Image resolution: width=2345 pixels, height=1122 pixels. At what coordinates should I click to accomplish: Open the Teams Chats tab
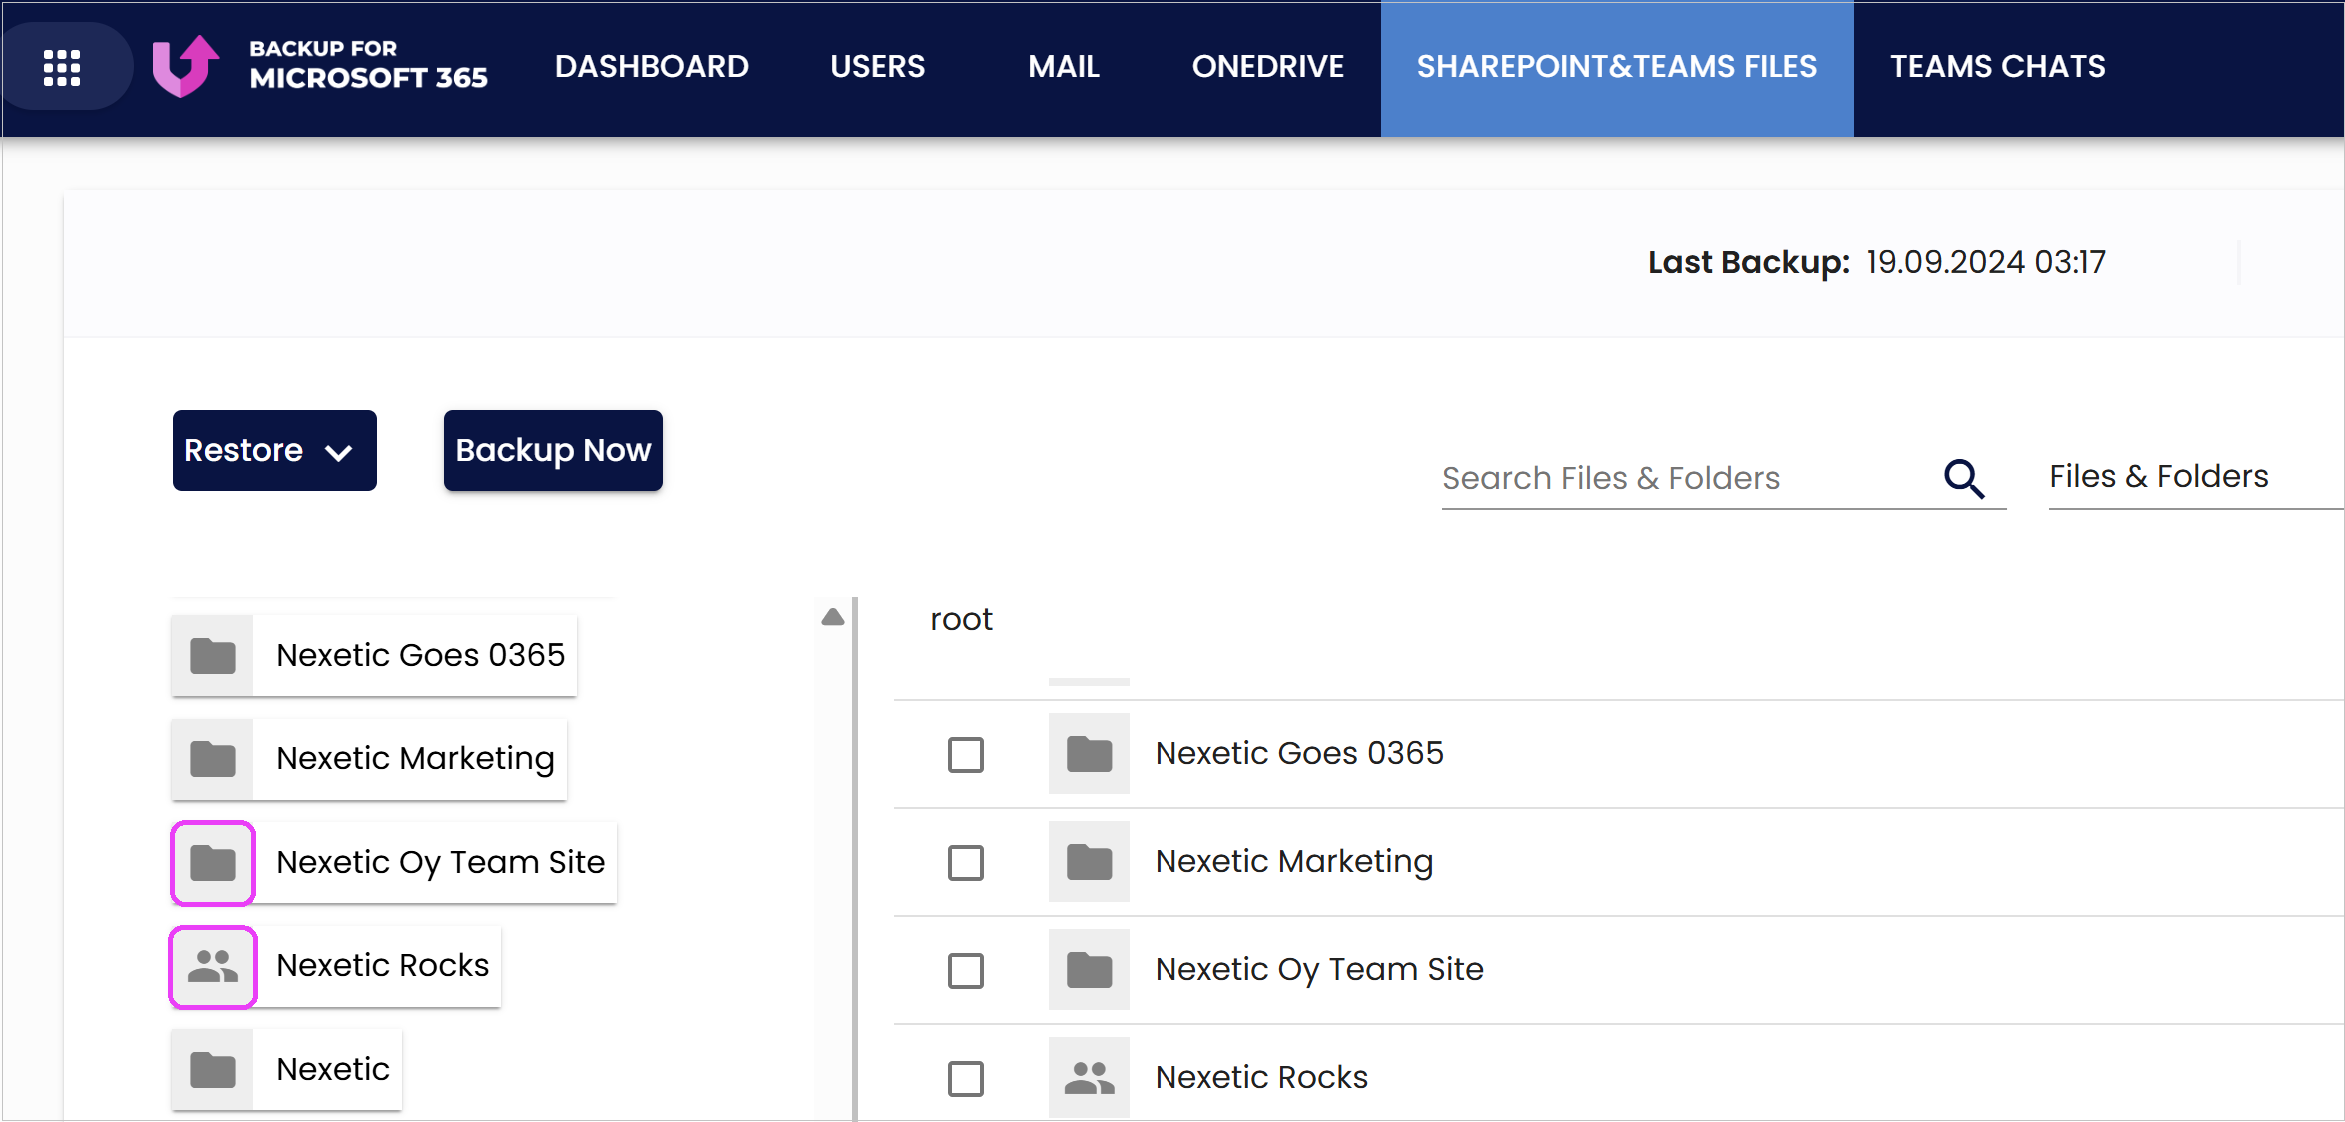click(x=1998, y=66)
